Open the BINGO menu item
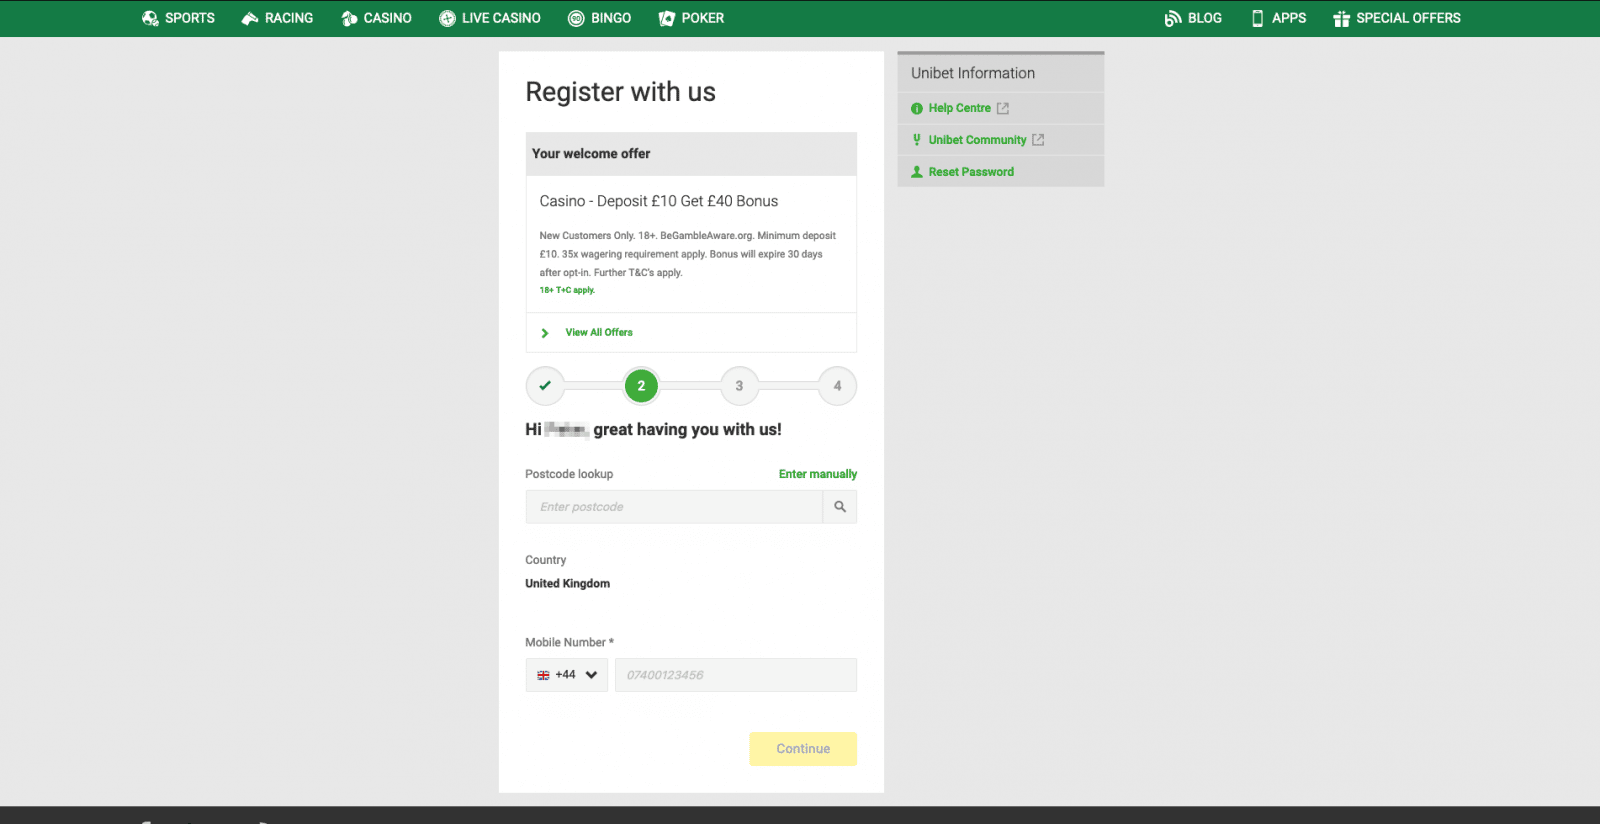 [600, 18]
